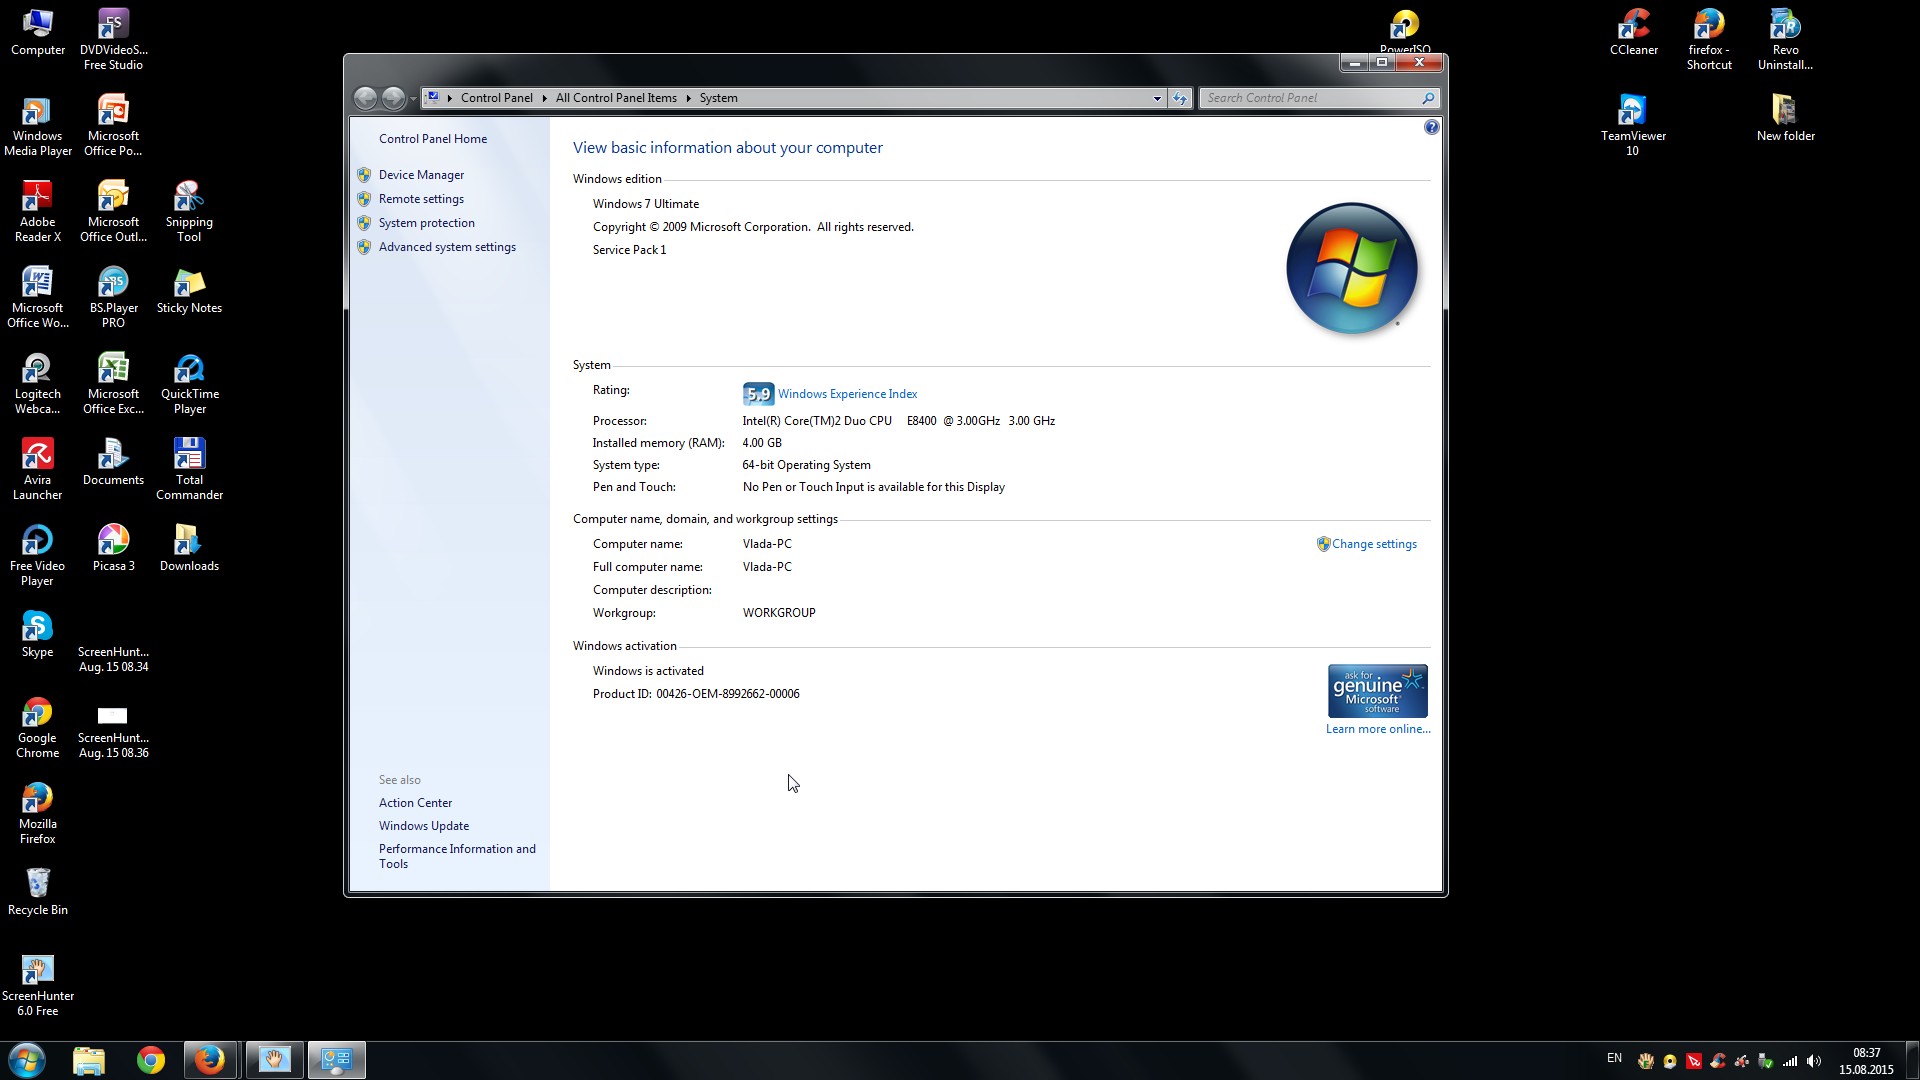Screen dimensions: 1920x1080
Task: Click the Change settings link
Action: 1373,544
